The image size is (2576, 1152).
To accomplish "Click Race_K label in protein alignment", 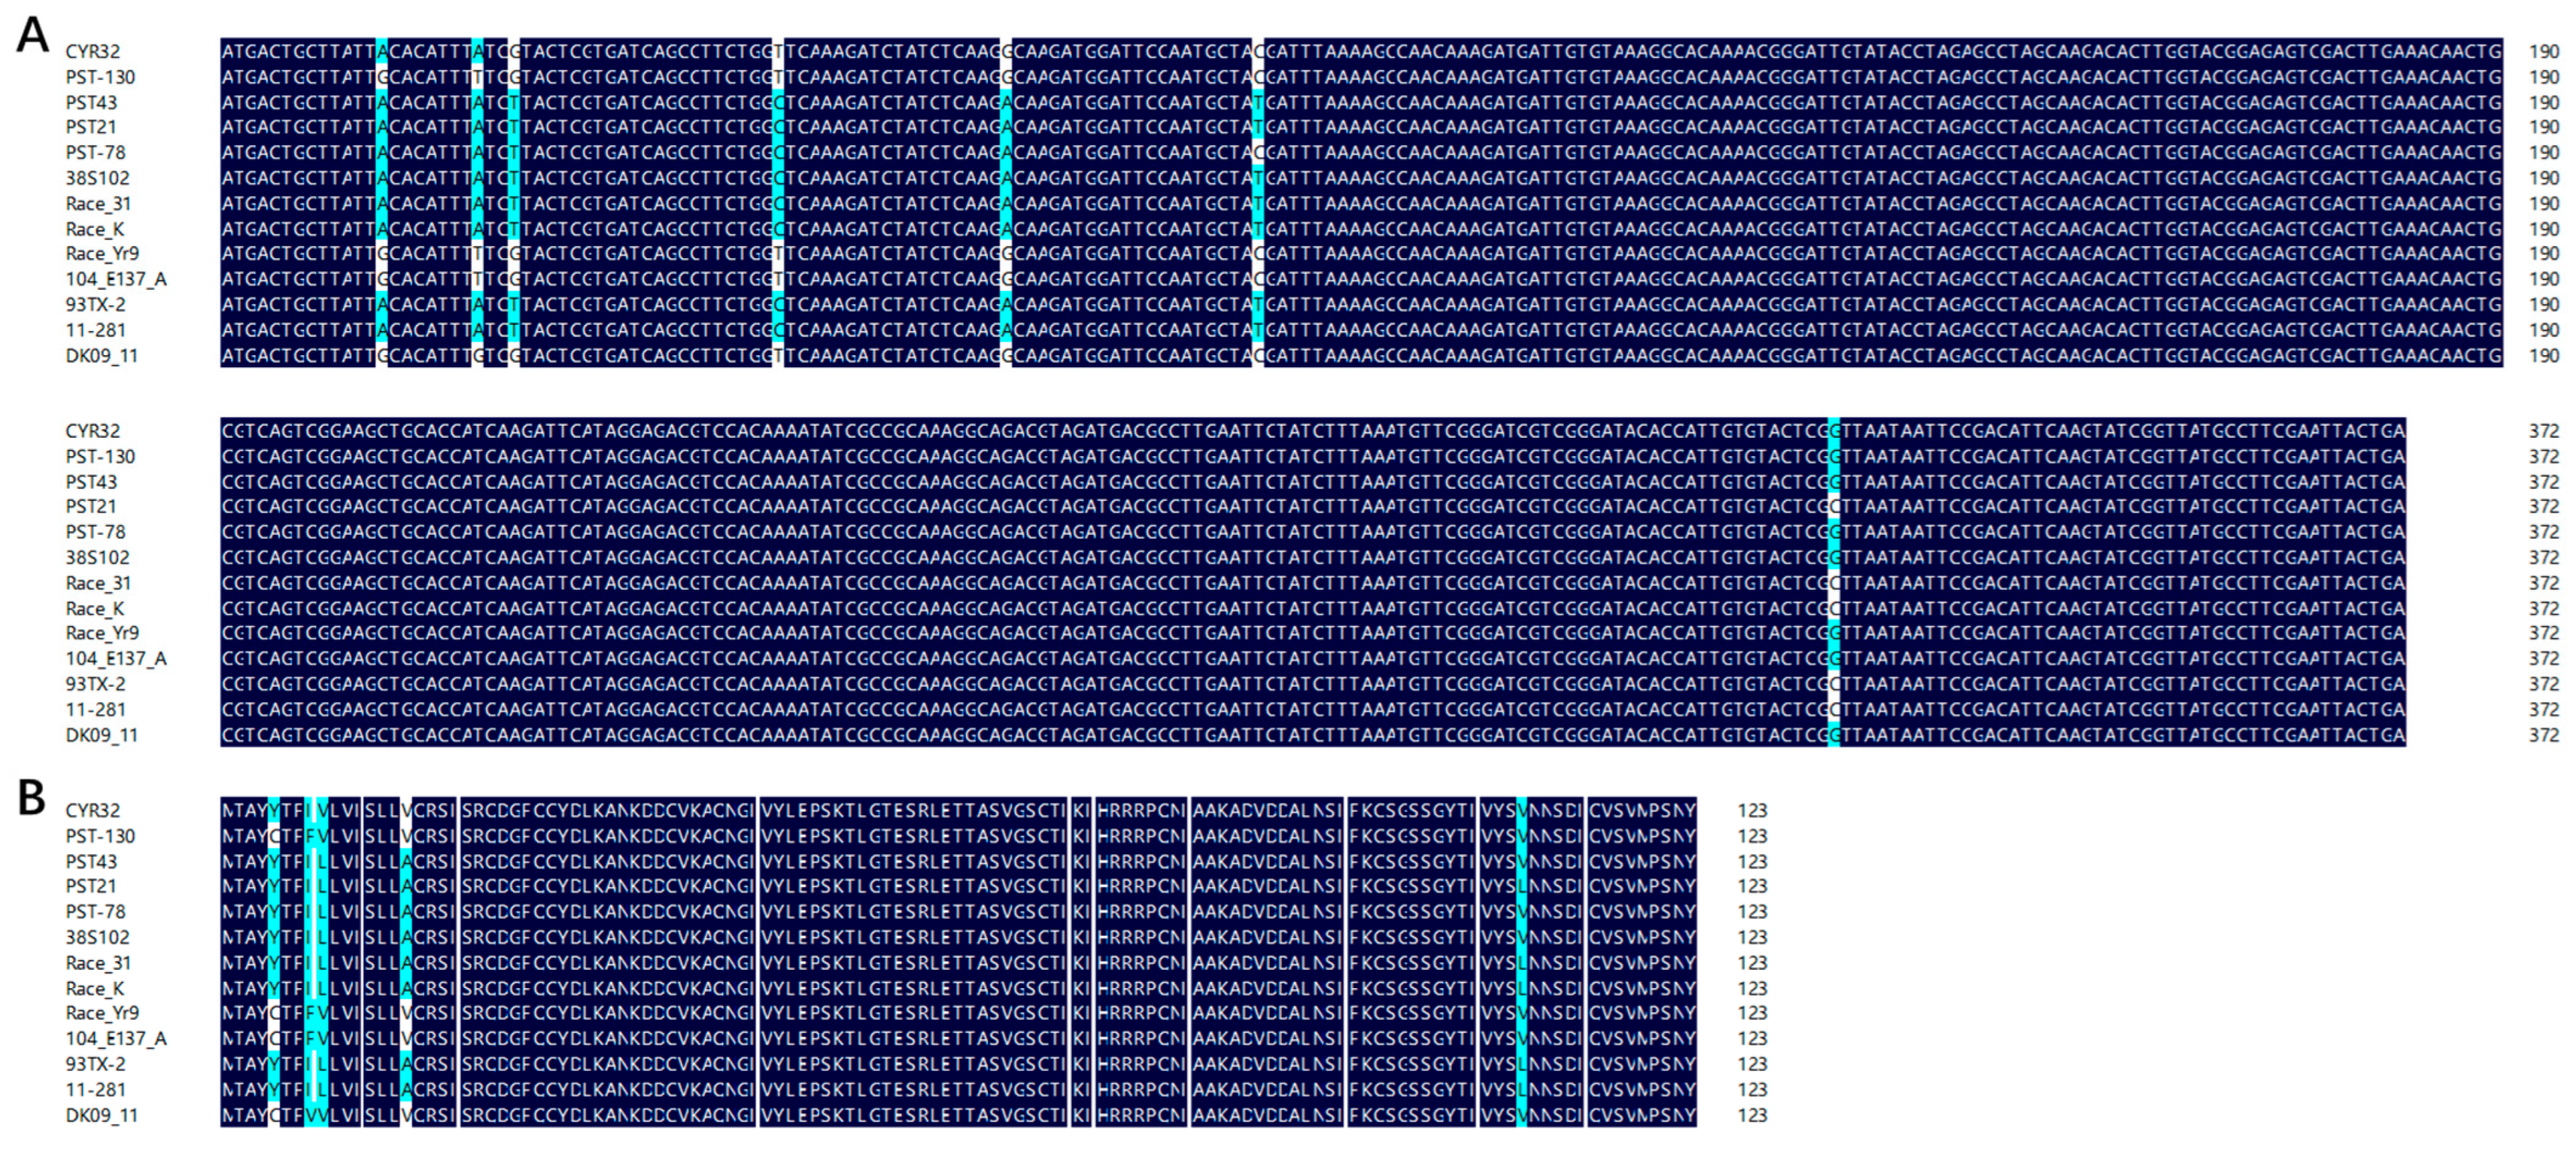I will [95, 988].
